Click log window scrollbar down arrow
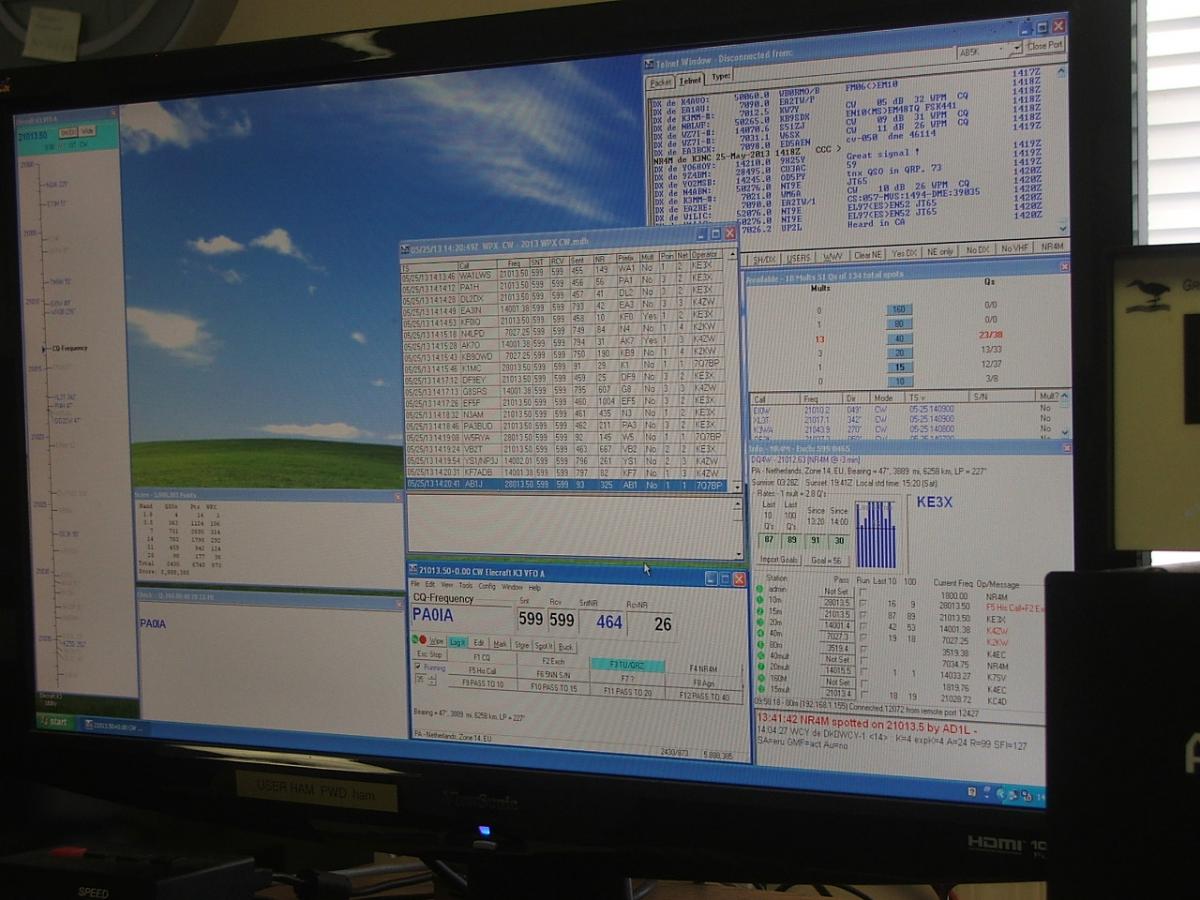This screenshot has width=1200, height=900. (x=737, y=486)
